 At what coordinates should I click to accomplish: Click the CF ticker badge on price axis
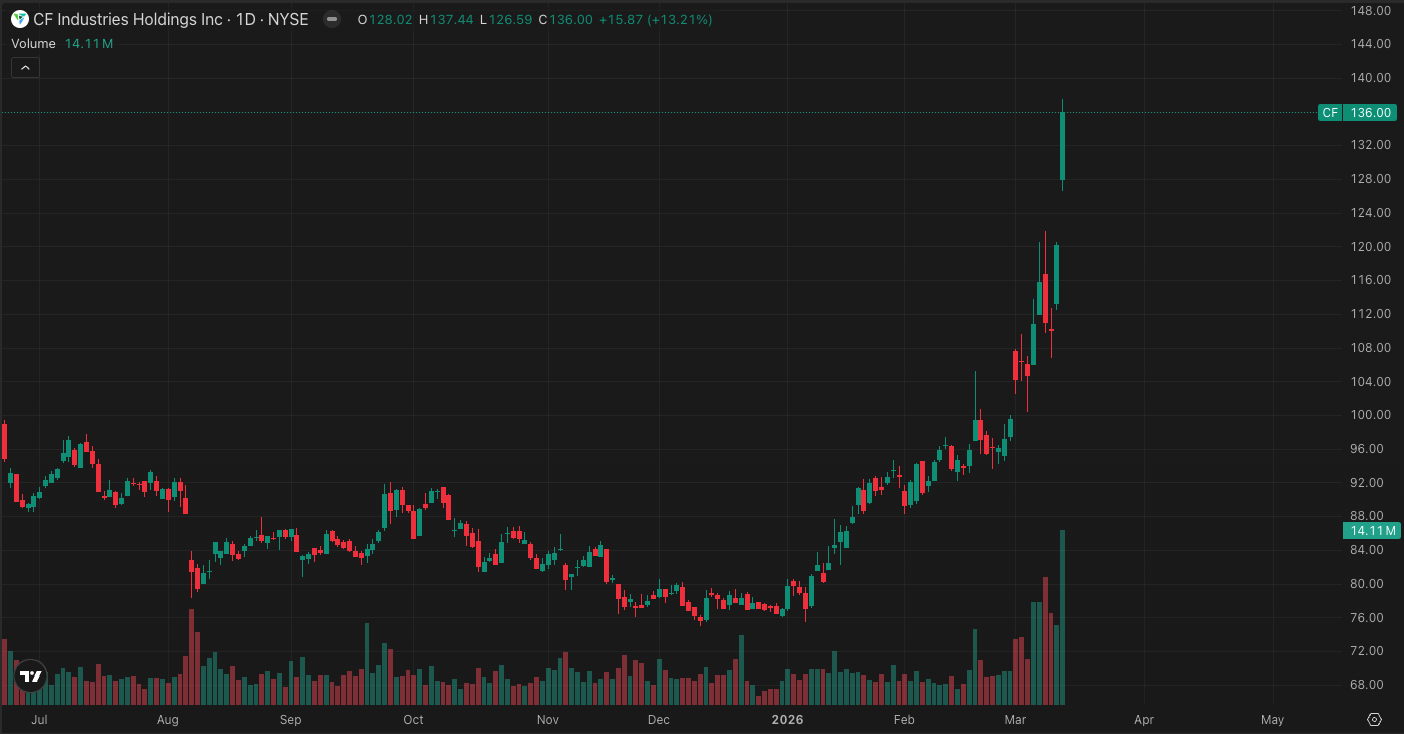[x=1329, y=113]
